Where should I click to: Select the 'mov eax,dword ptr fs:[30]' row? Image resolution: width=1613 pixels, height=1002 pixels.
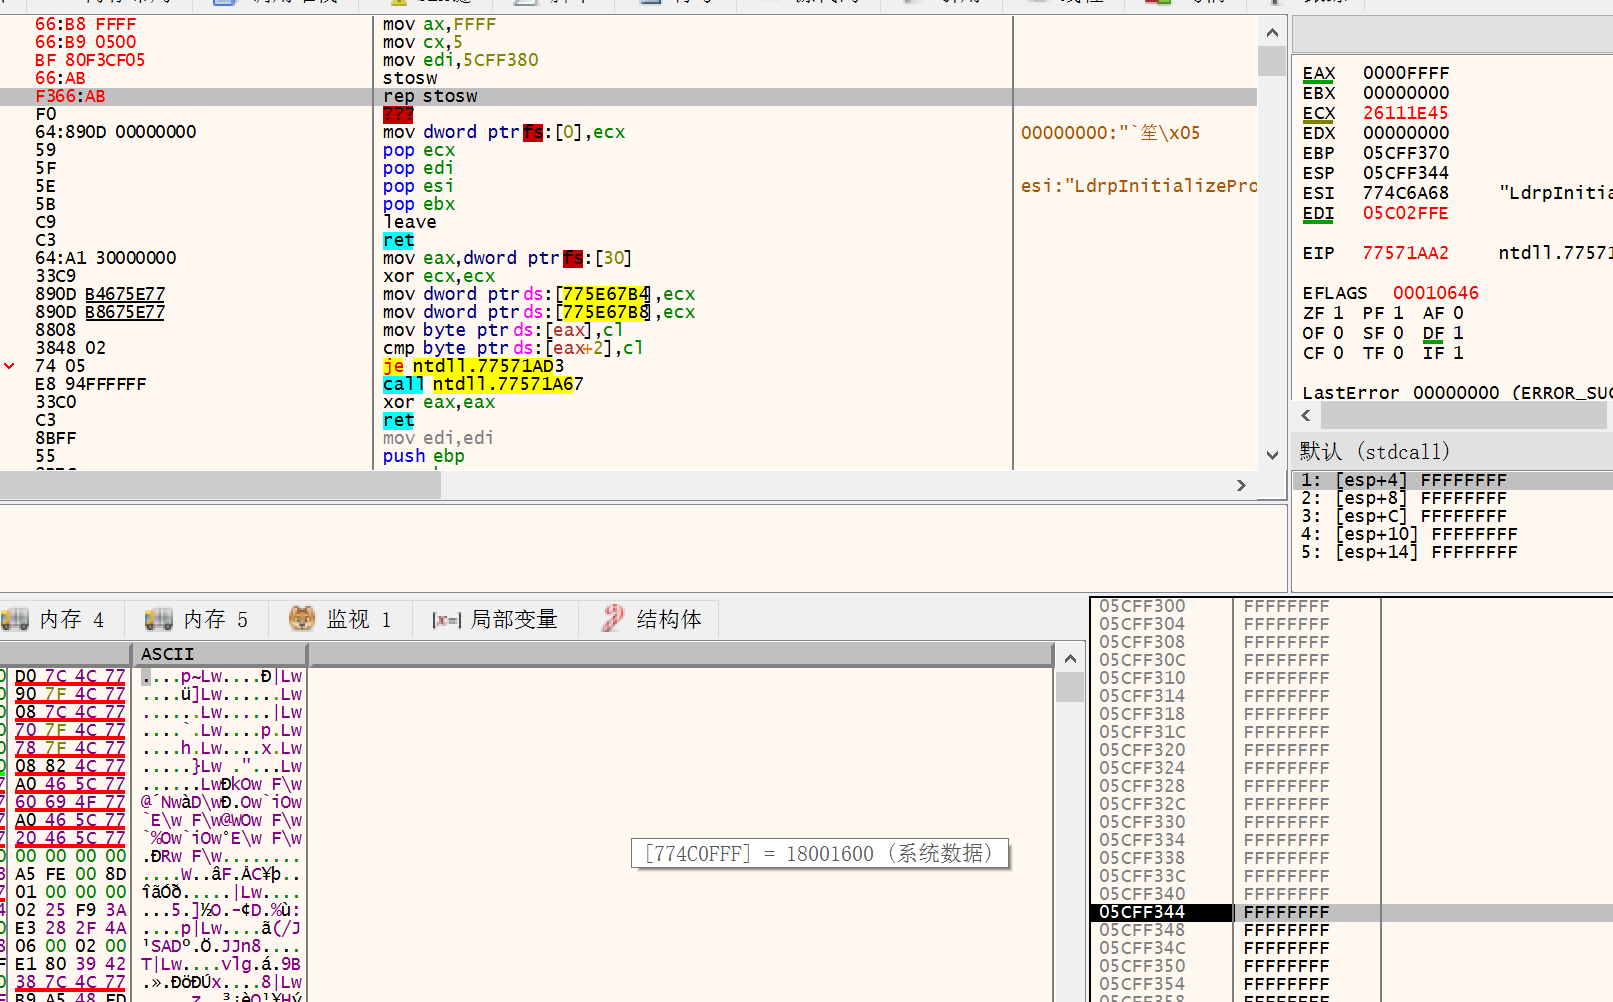(508, 258)
